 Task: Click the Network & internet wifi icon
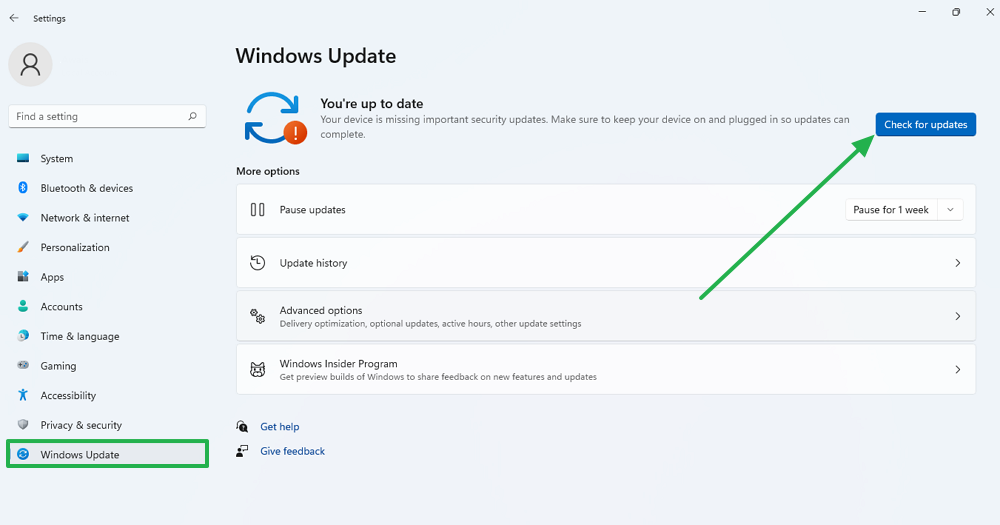[x=23, y=218]
